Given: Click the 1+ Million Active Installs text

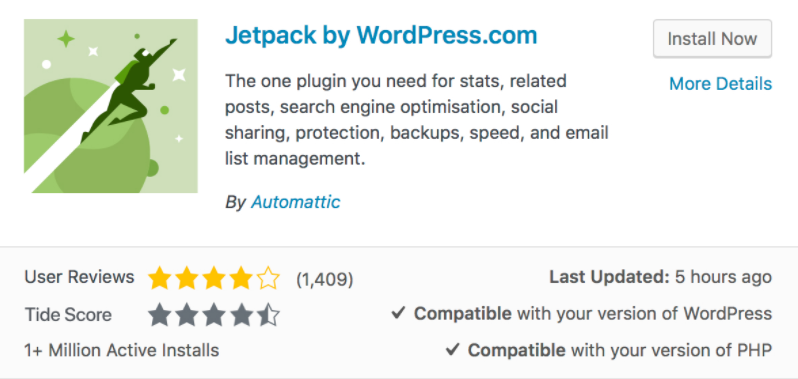Looking at the screenshot, I should (122, 350).
